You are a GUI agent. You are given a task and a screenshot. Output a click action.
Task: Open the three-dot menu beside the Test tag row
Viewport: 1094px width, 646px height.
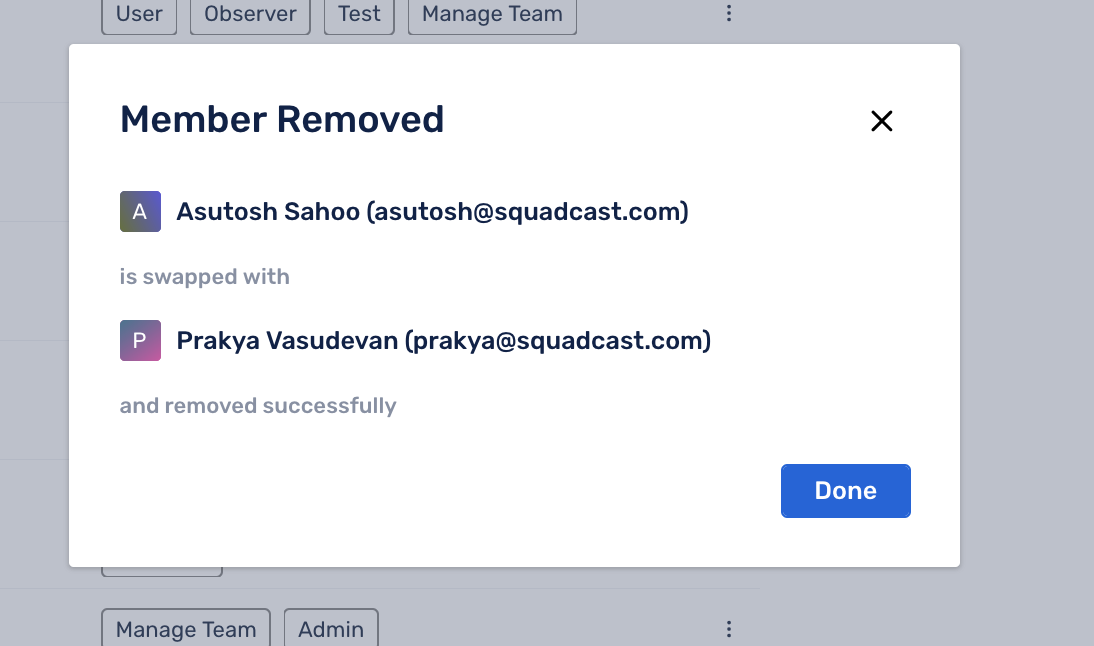(729, 14)
